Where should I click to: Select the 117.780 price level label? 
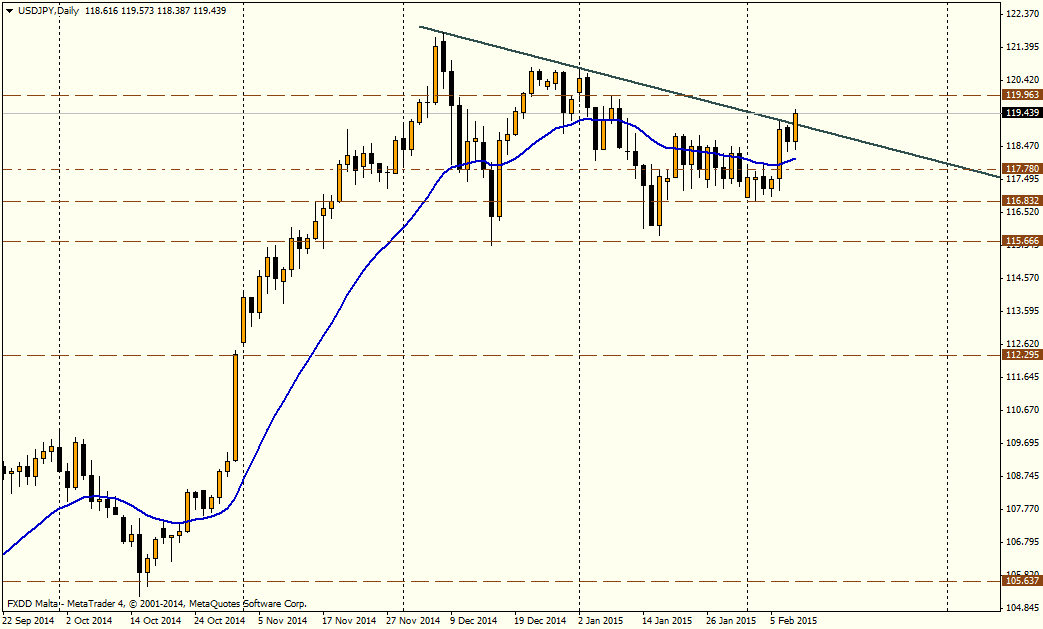tap(1021, 169)
